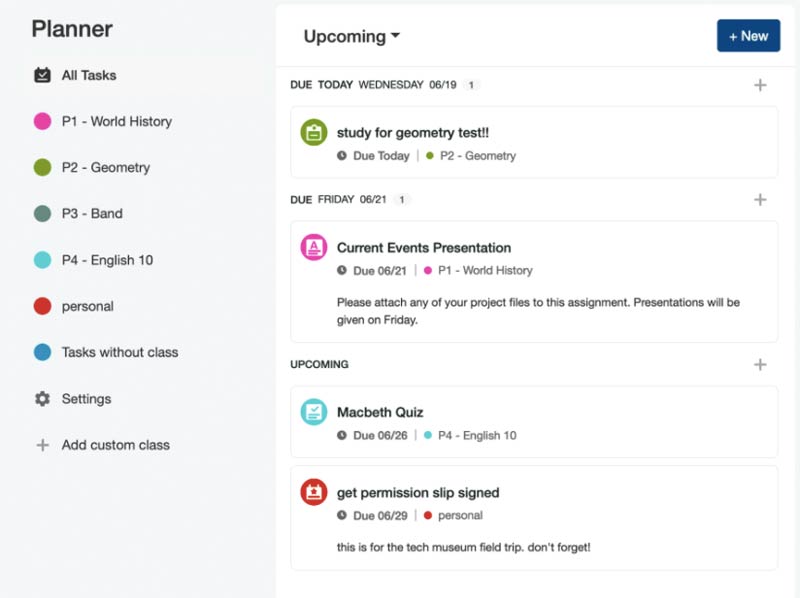The image size is (800, 598).
Task: Click the teal Macbeth Quiz icon
Action: [x=314, y=412]
